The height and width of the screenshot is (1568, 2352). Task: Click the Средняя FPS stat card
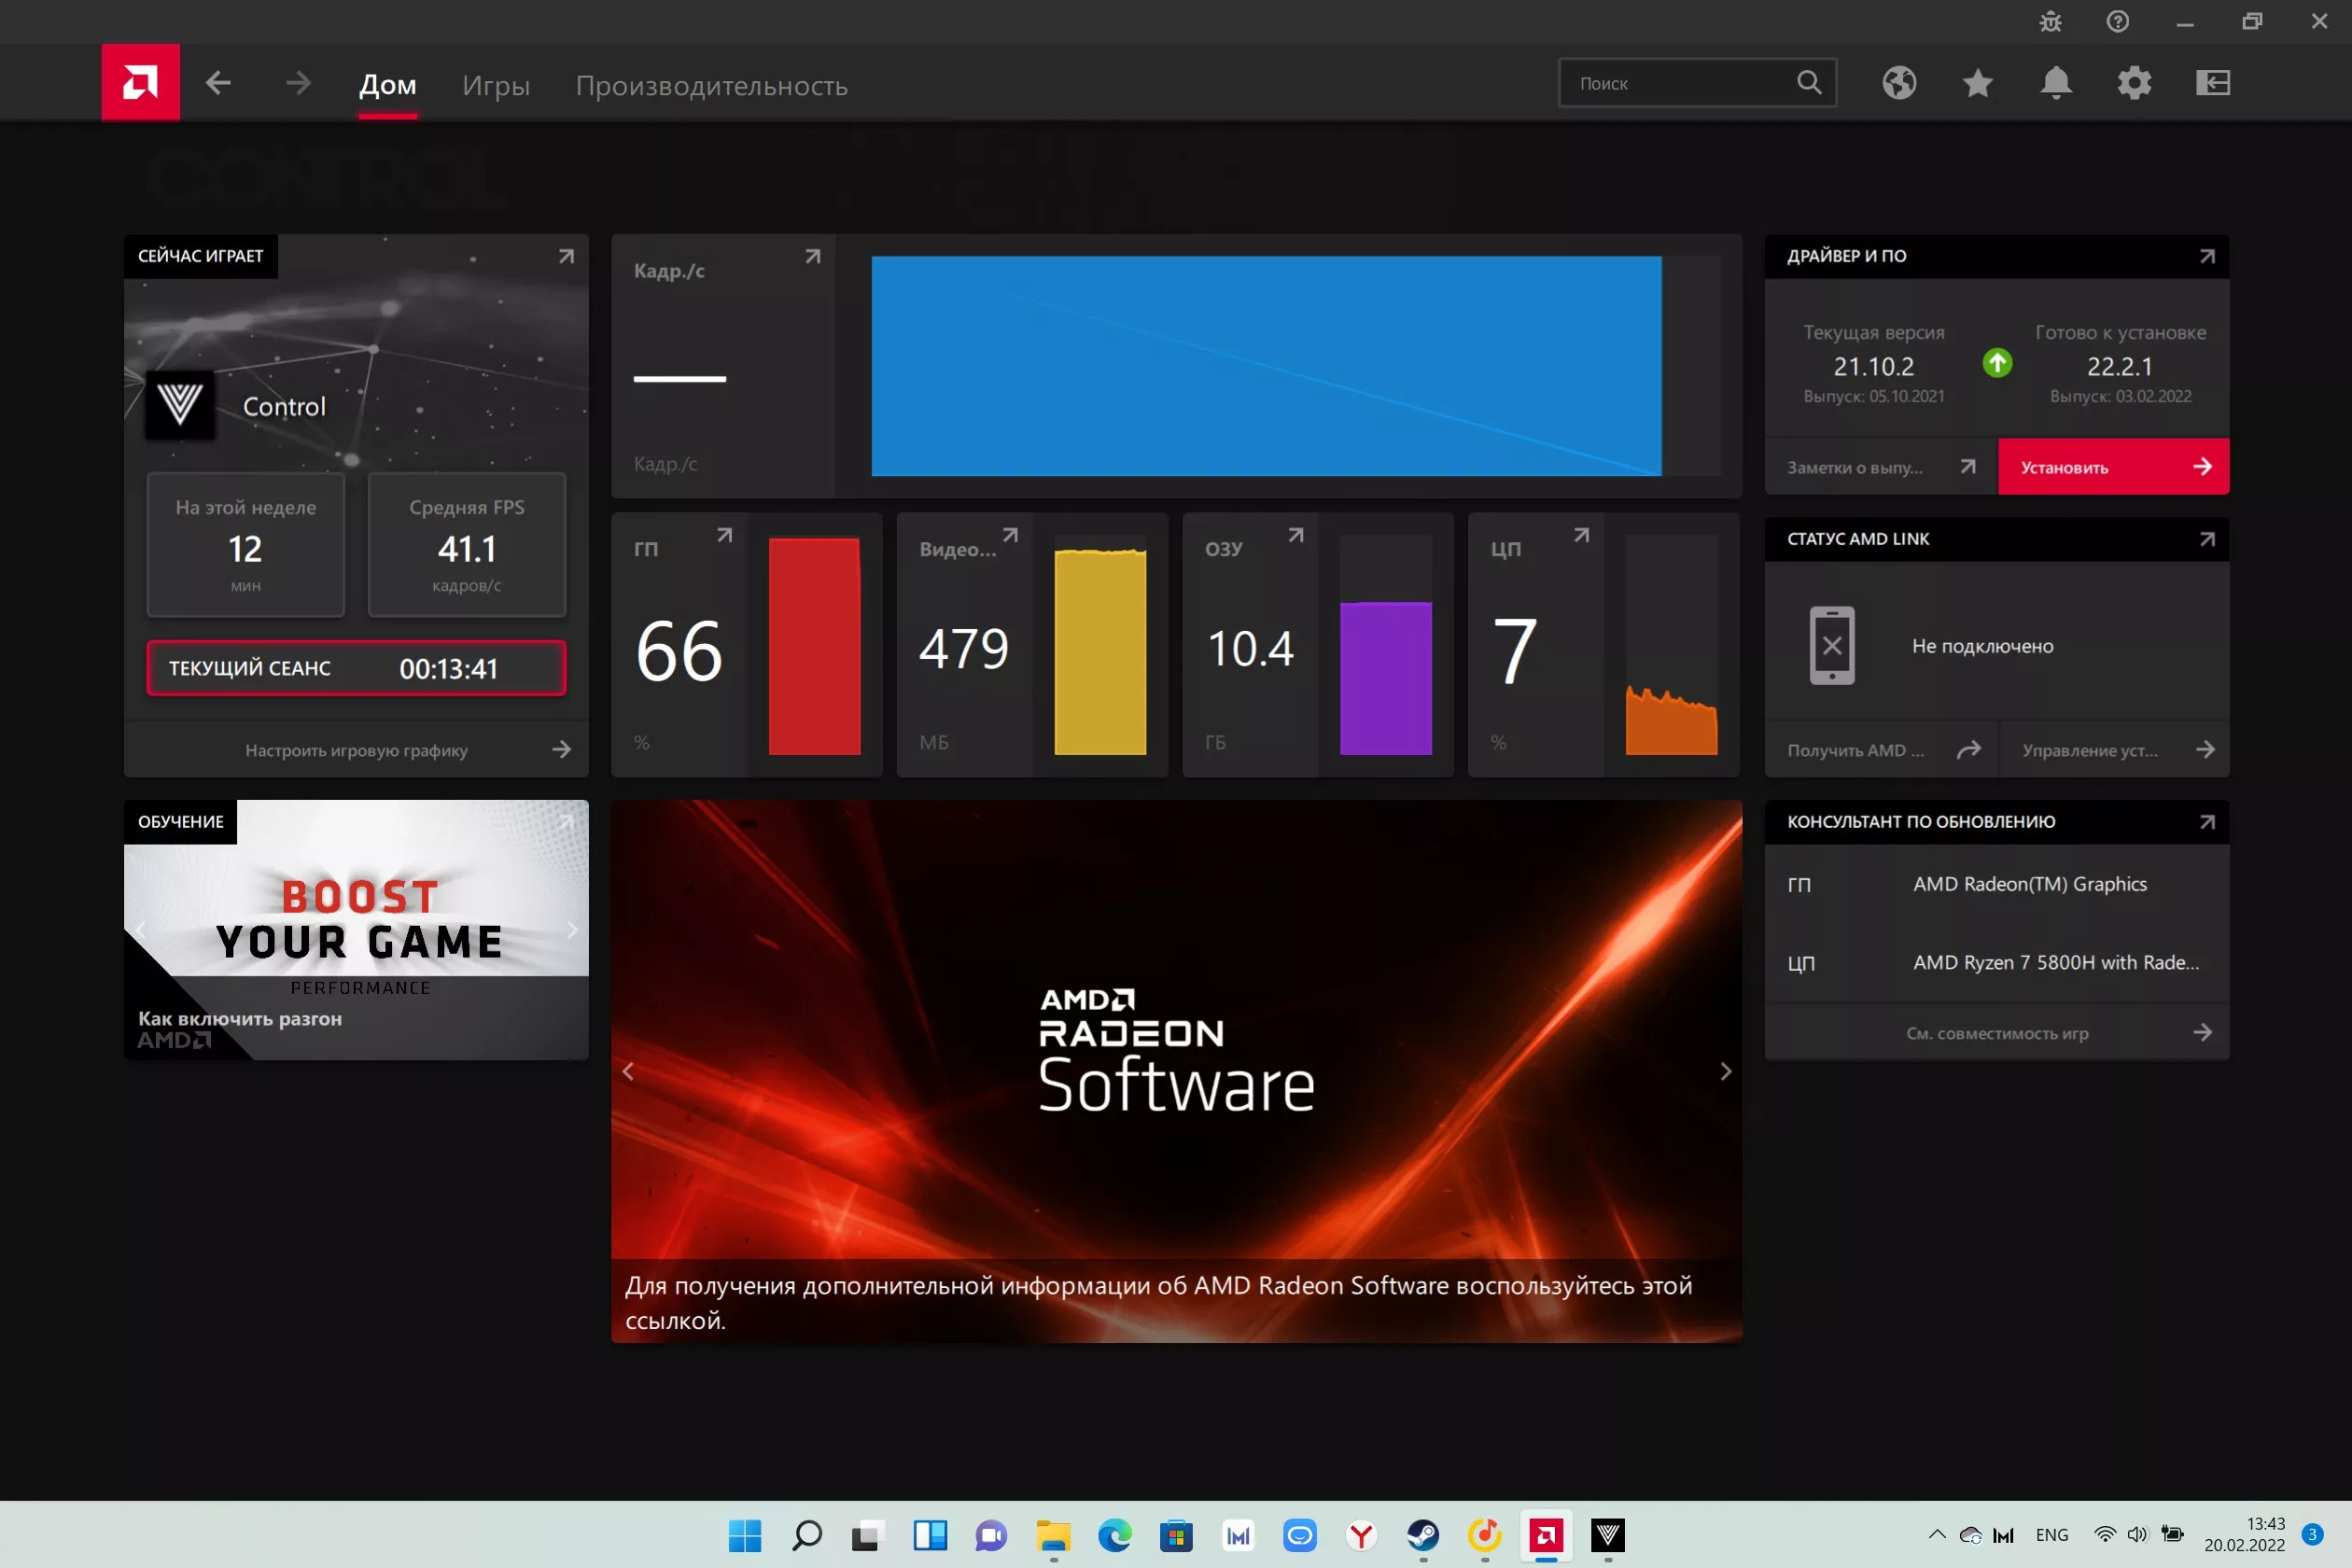click(x=467, y=545)
